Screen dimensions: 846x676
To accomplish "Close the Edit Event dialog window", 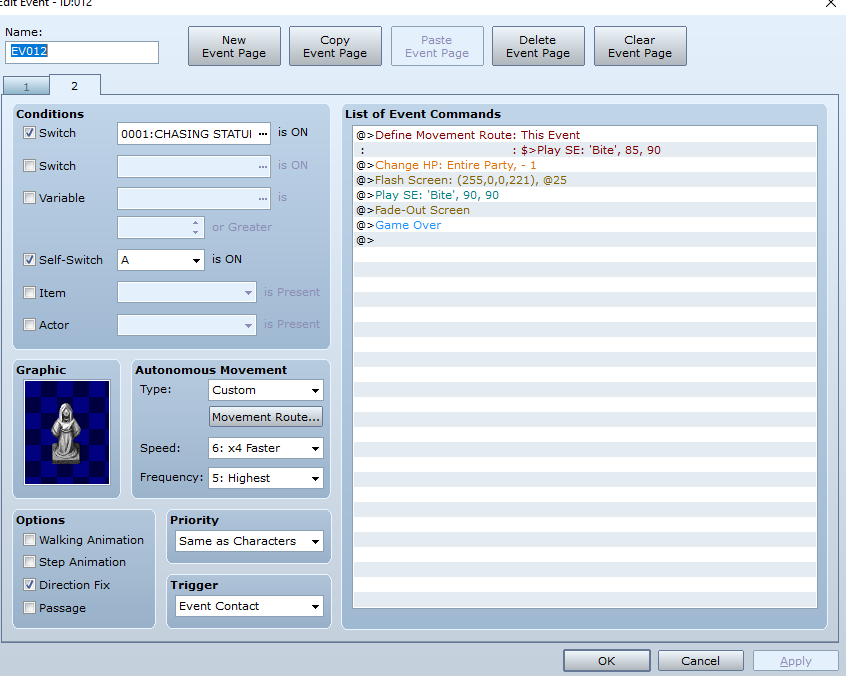I will click(831, 4).
